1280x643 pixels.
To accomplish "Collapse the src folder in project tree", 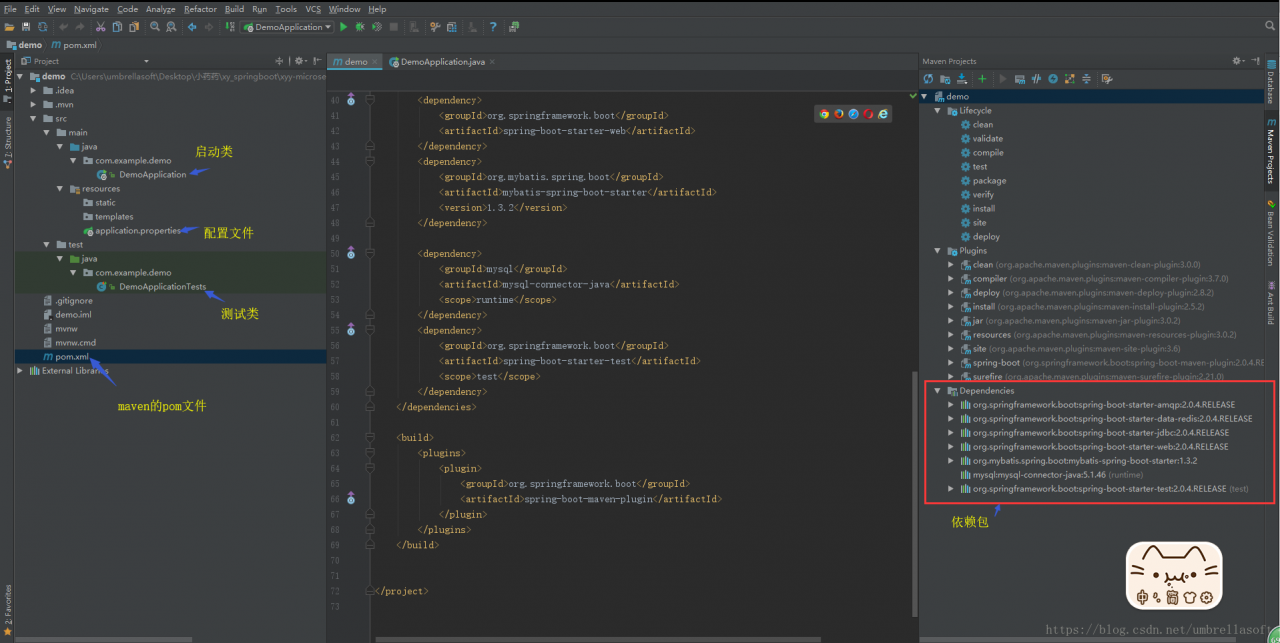I will pyautogui.click(x=33, y=118).
